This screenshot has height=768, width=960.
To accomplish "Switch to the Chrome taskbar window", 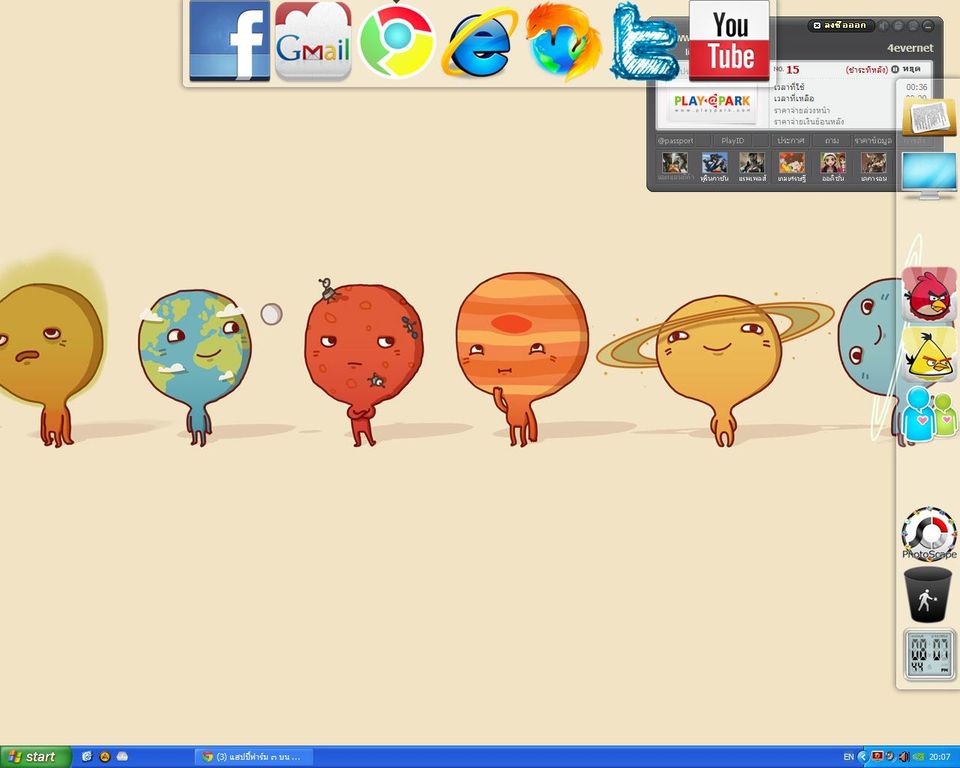I will 253,757.
